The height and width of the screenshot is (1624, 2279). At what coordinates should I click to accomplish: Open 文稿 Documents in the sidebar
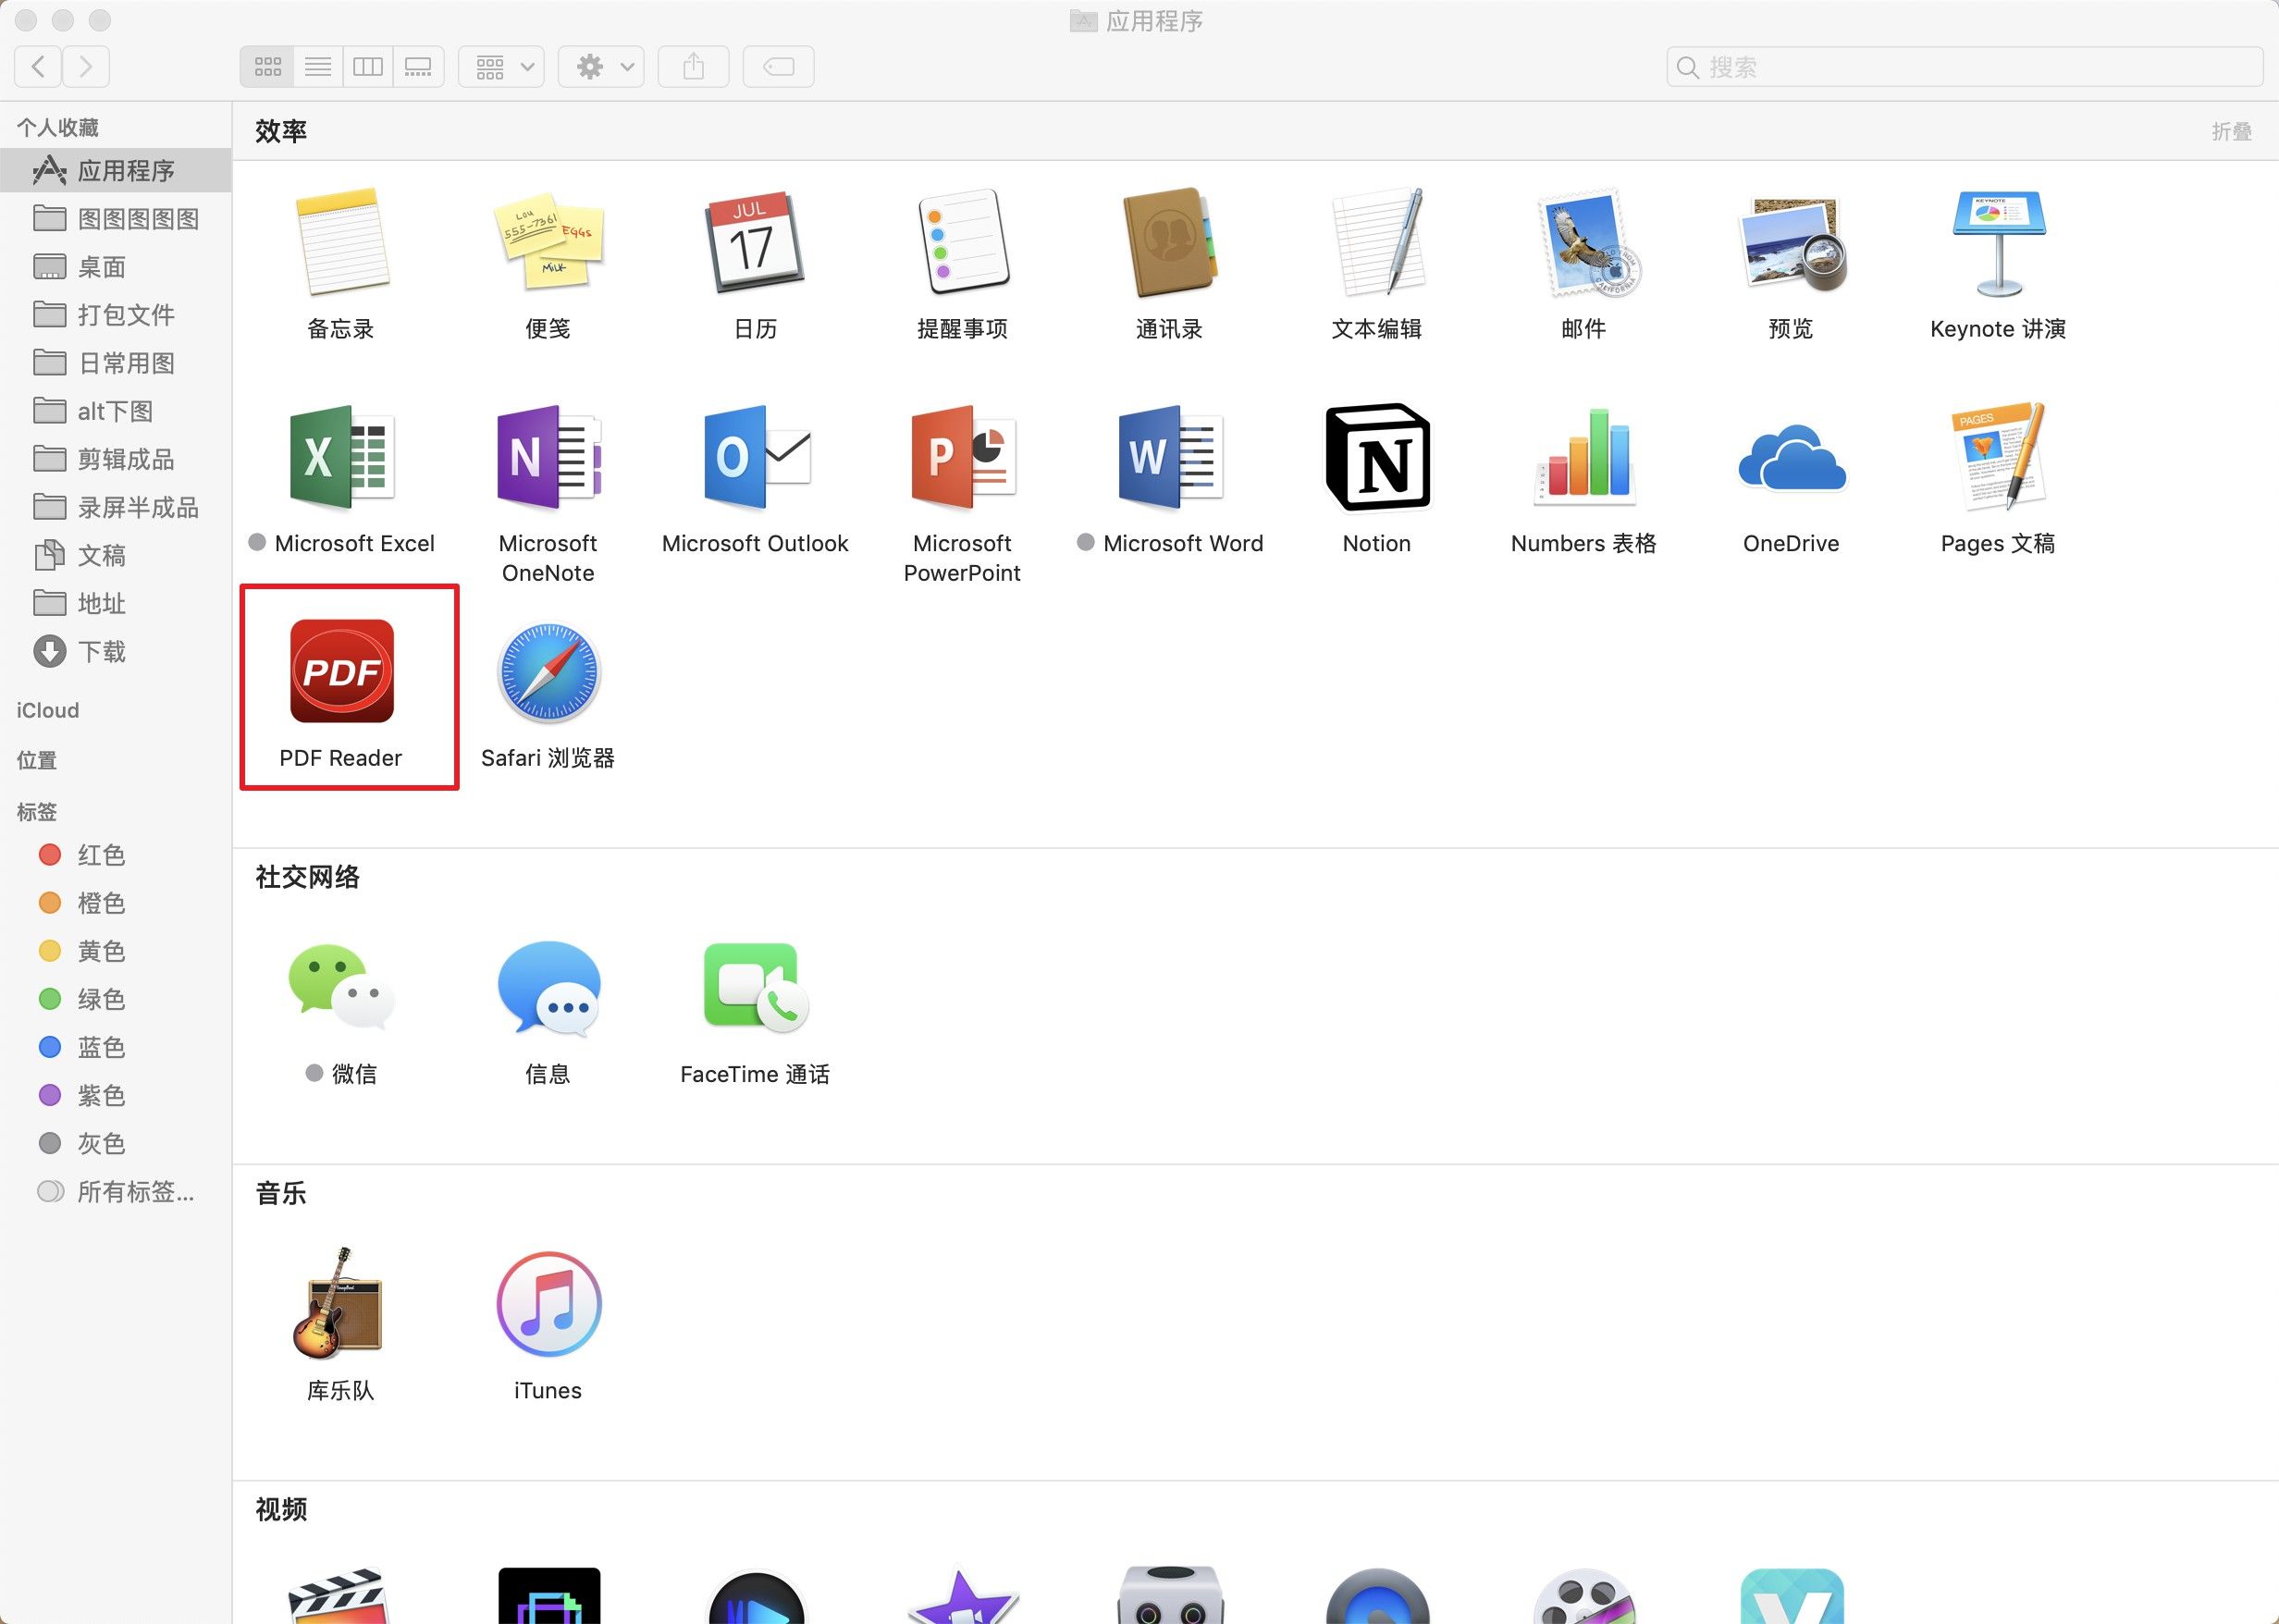point(116,555)
